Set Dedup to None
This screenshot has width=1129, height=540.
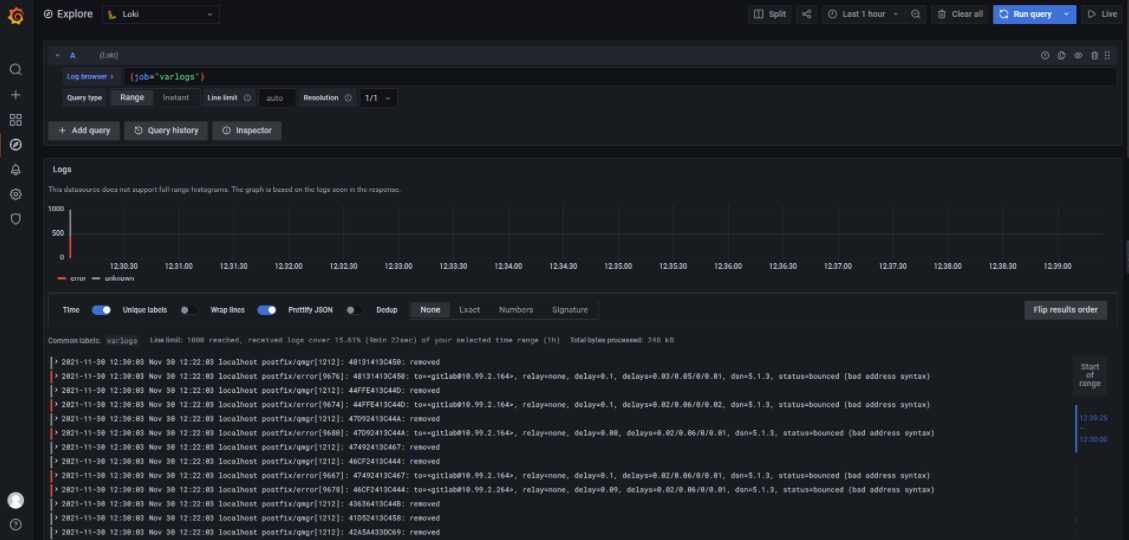pos(430,310)
